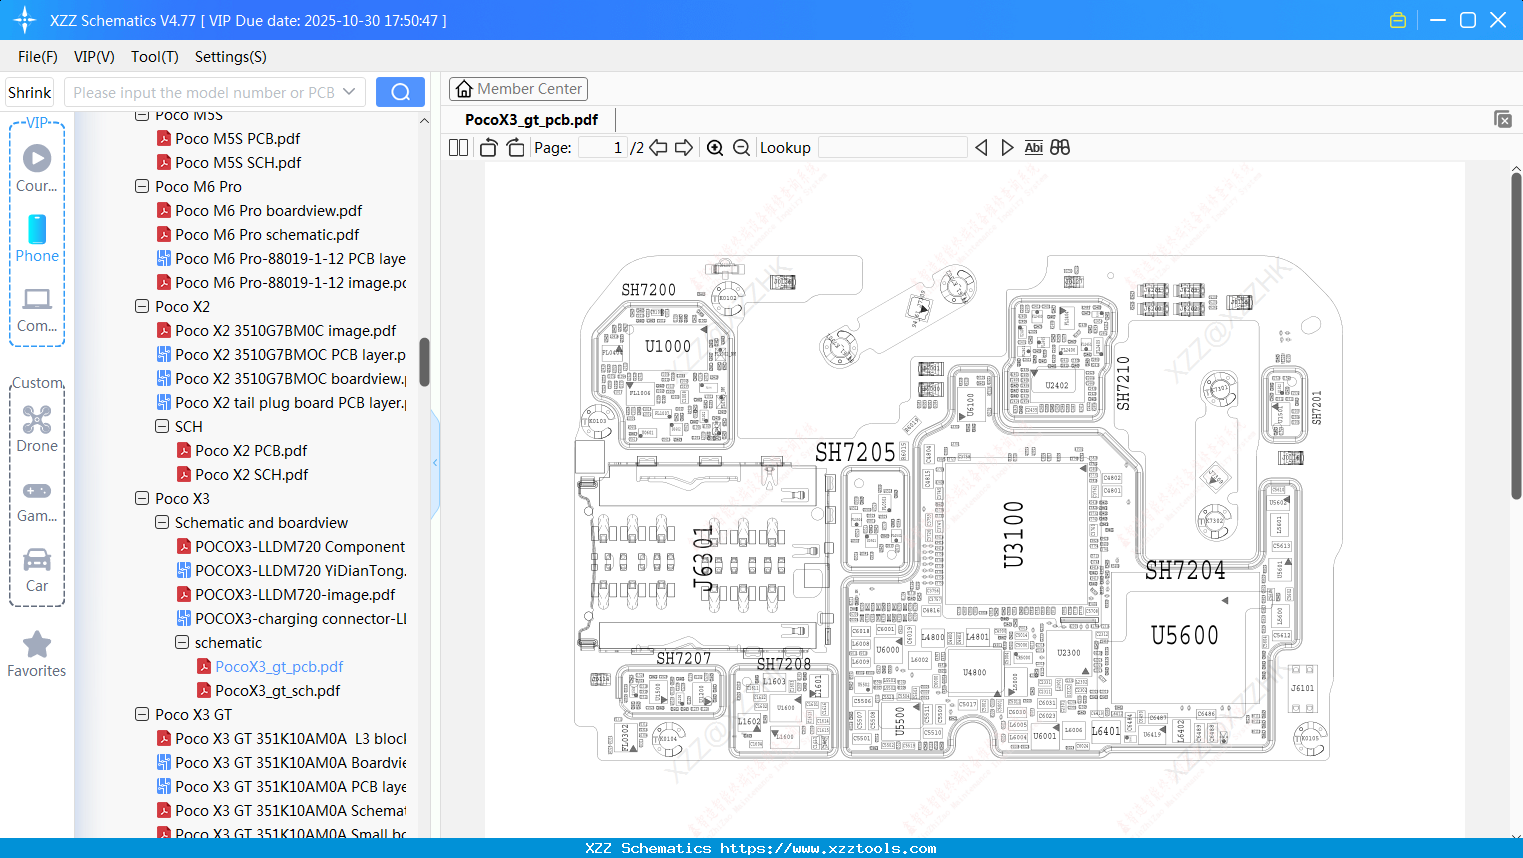Collapse the Poco X3 tree node
The width and height of the screenshot is (1523, 858).
click(141, 498)
